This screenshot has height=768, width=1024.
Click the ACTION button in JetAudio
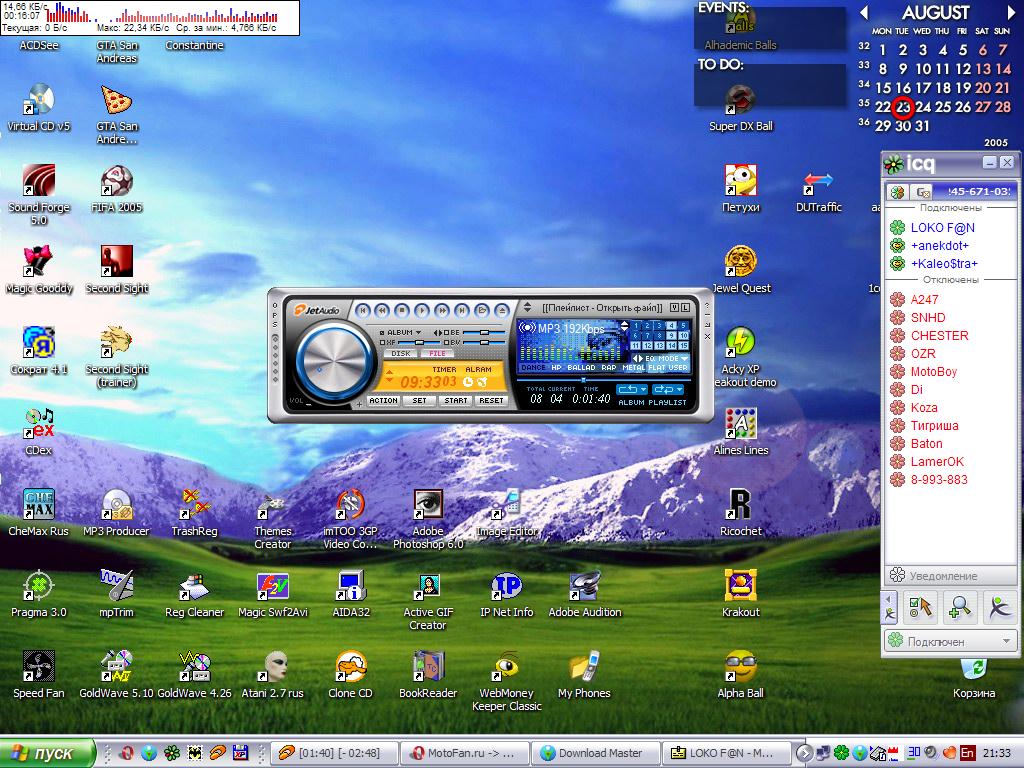(383, 400)
